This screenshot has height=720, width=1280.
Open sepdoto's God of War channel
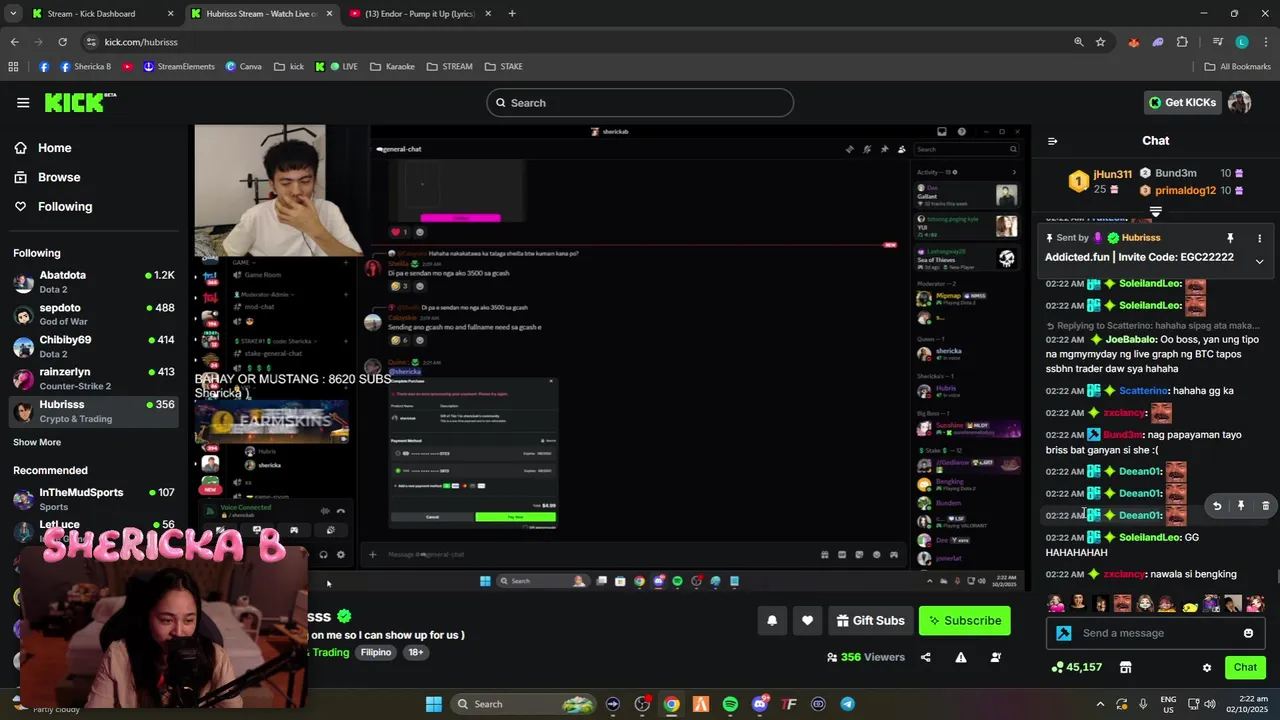94,314
